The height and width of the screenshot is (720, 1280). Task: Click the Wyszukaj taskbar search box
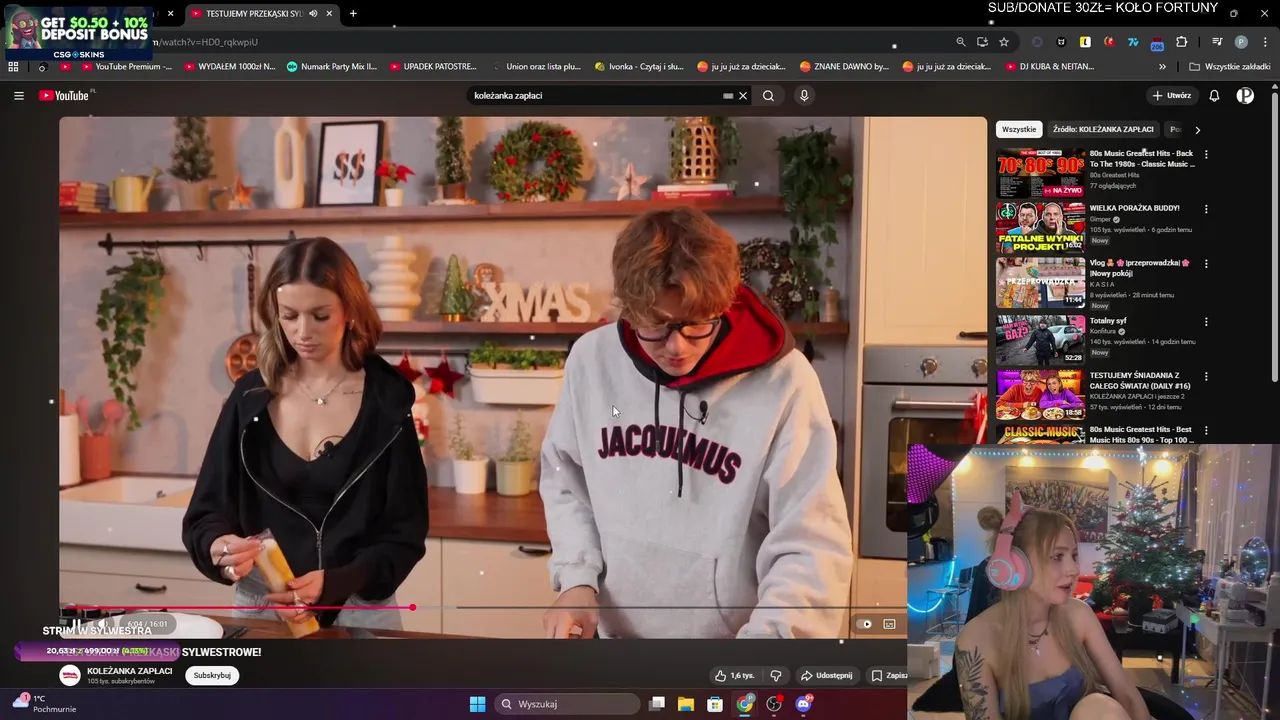567,704
